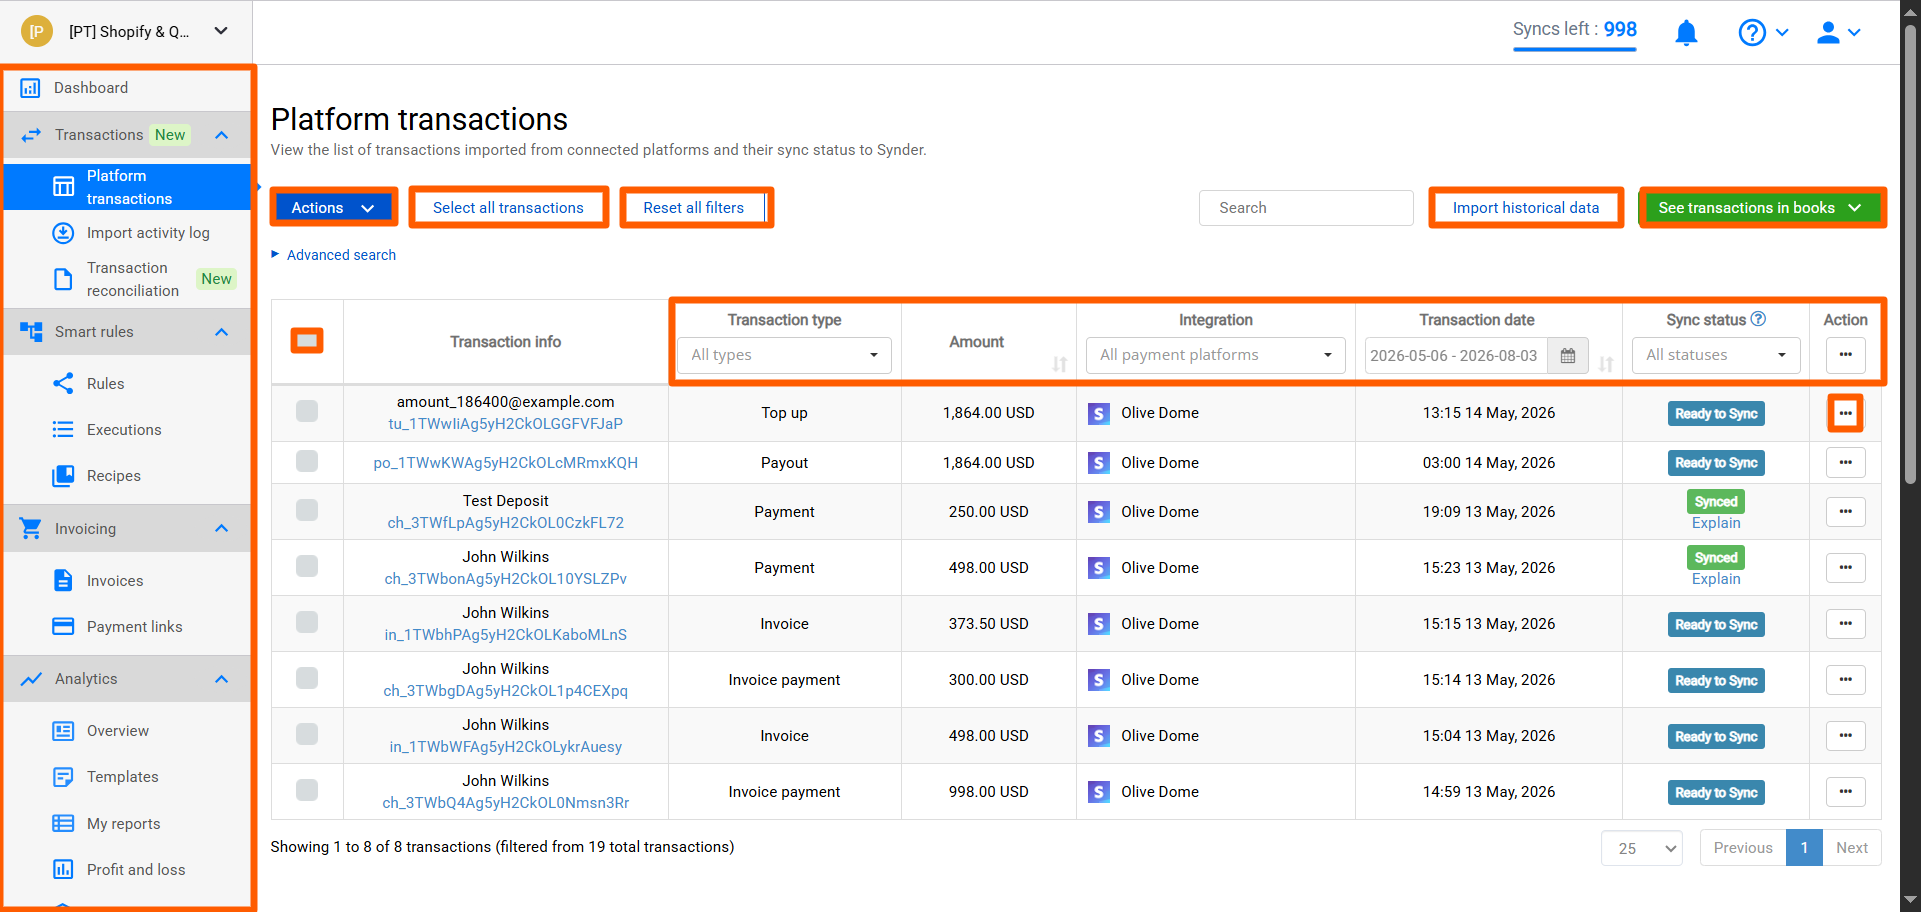Check the Top up transaction row checkbox
The height and width of the screenshot is (912, 1921).
coord(307,411)
